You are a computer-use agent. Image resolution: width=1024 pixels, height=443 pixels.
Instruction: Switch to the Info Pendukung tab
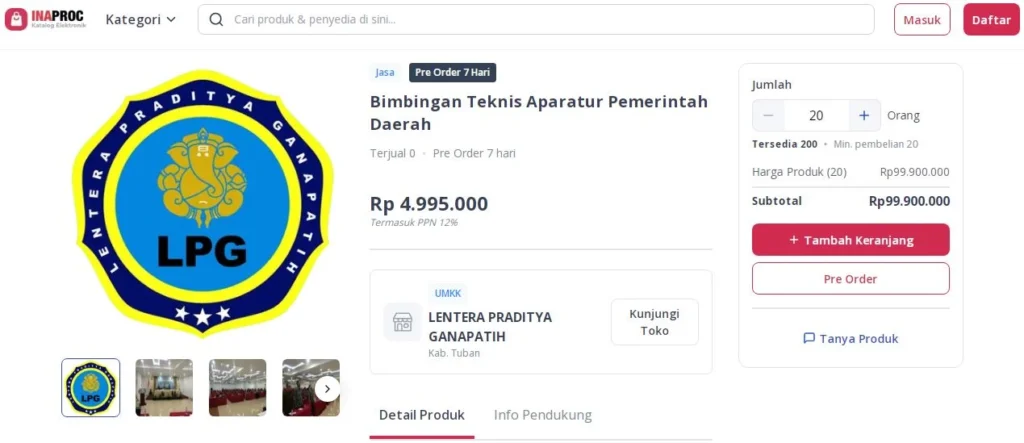(x=543, y=415)
